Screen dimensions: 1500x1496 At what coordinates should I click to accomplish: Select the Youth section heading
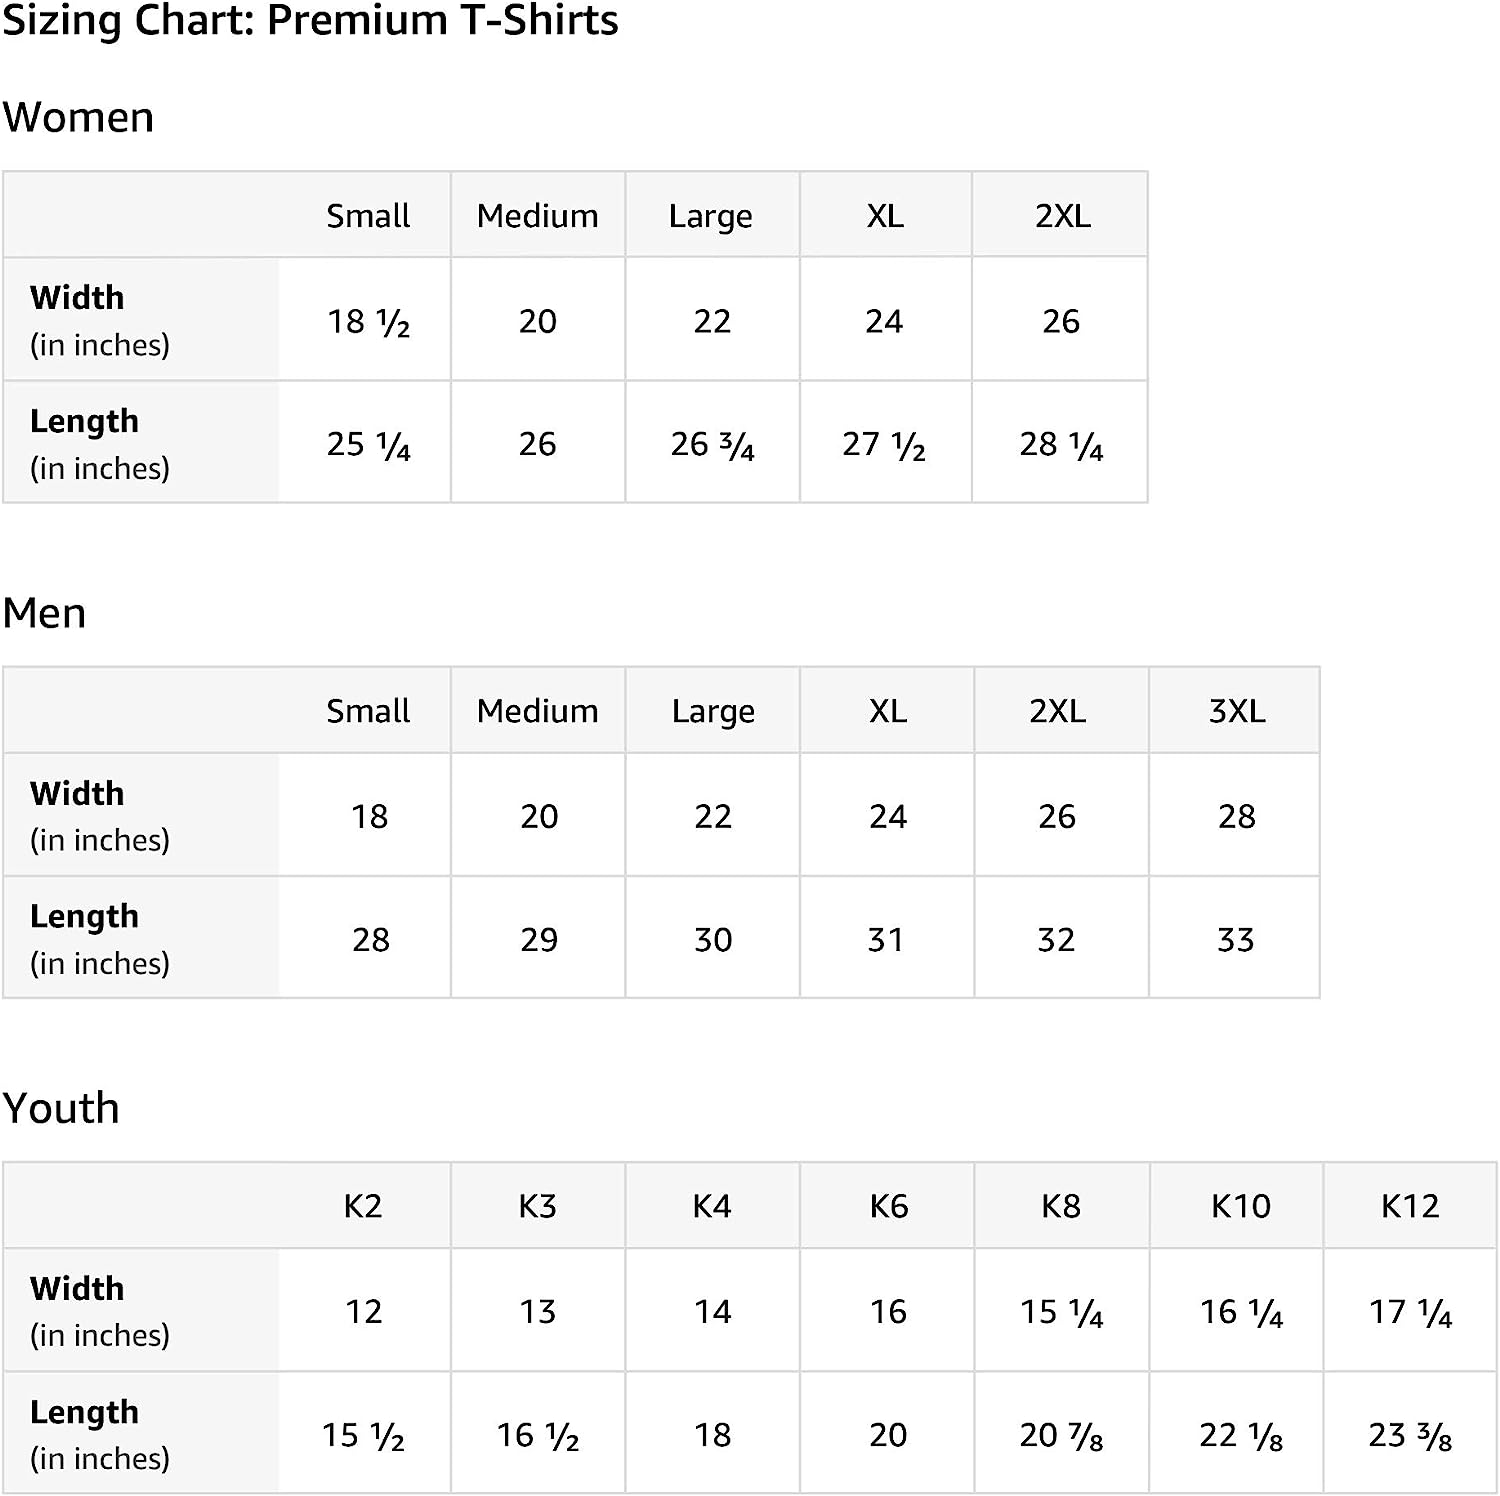(x=61, y=1108)
